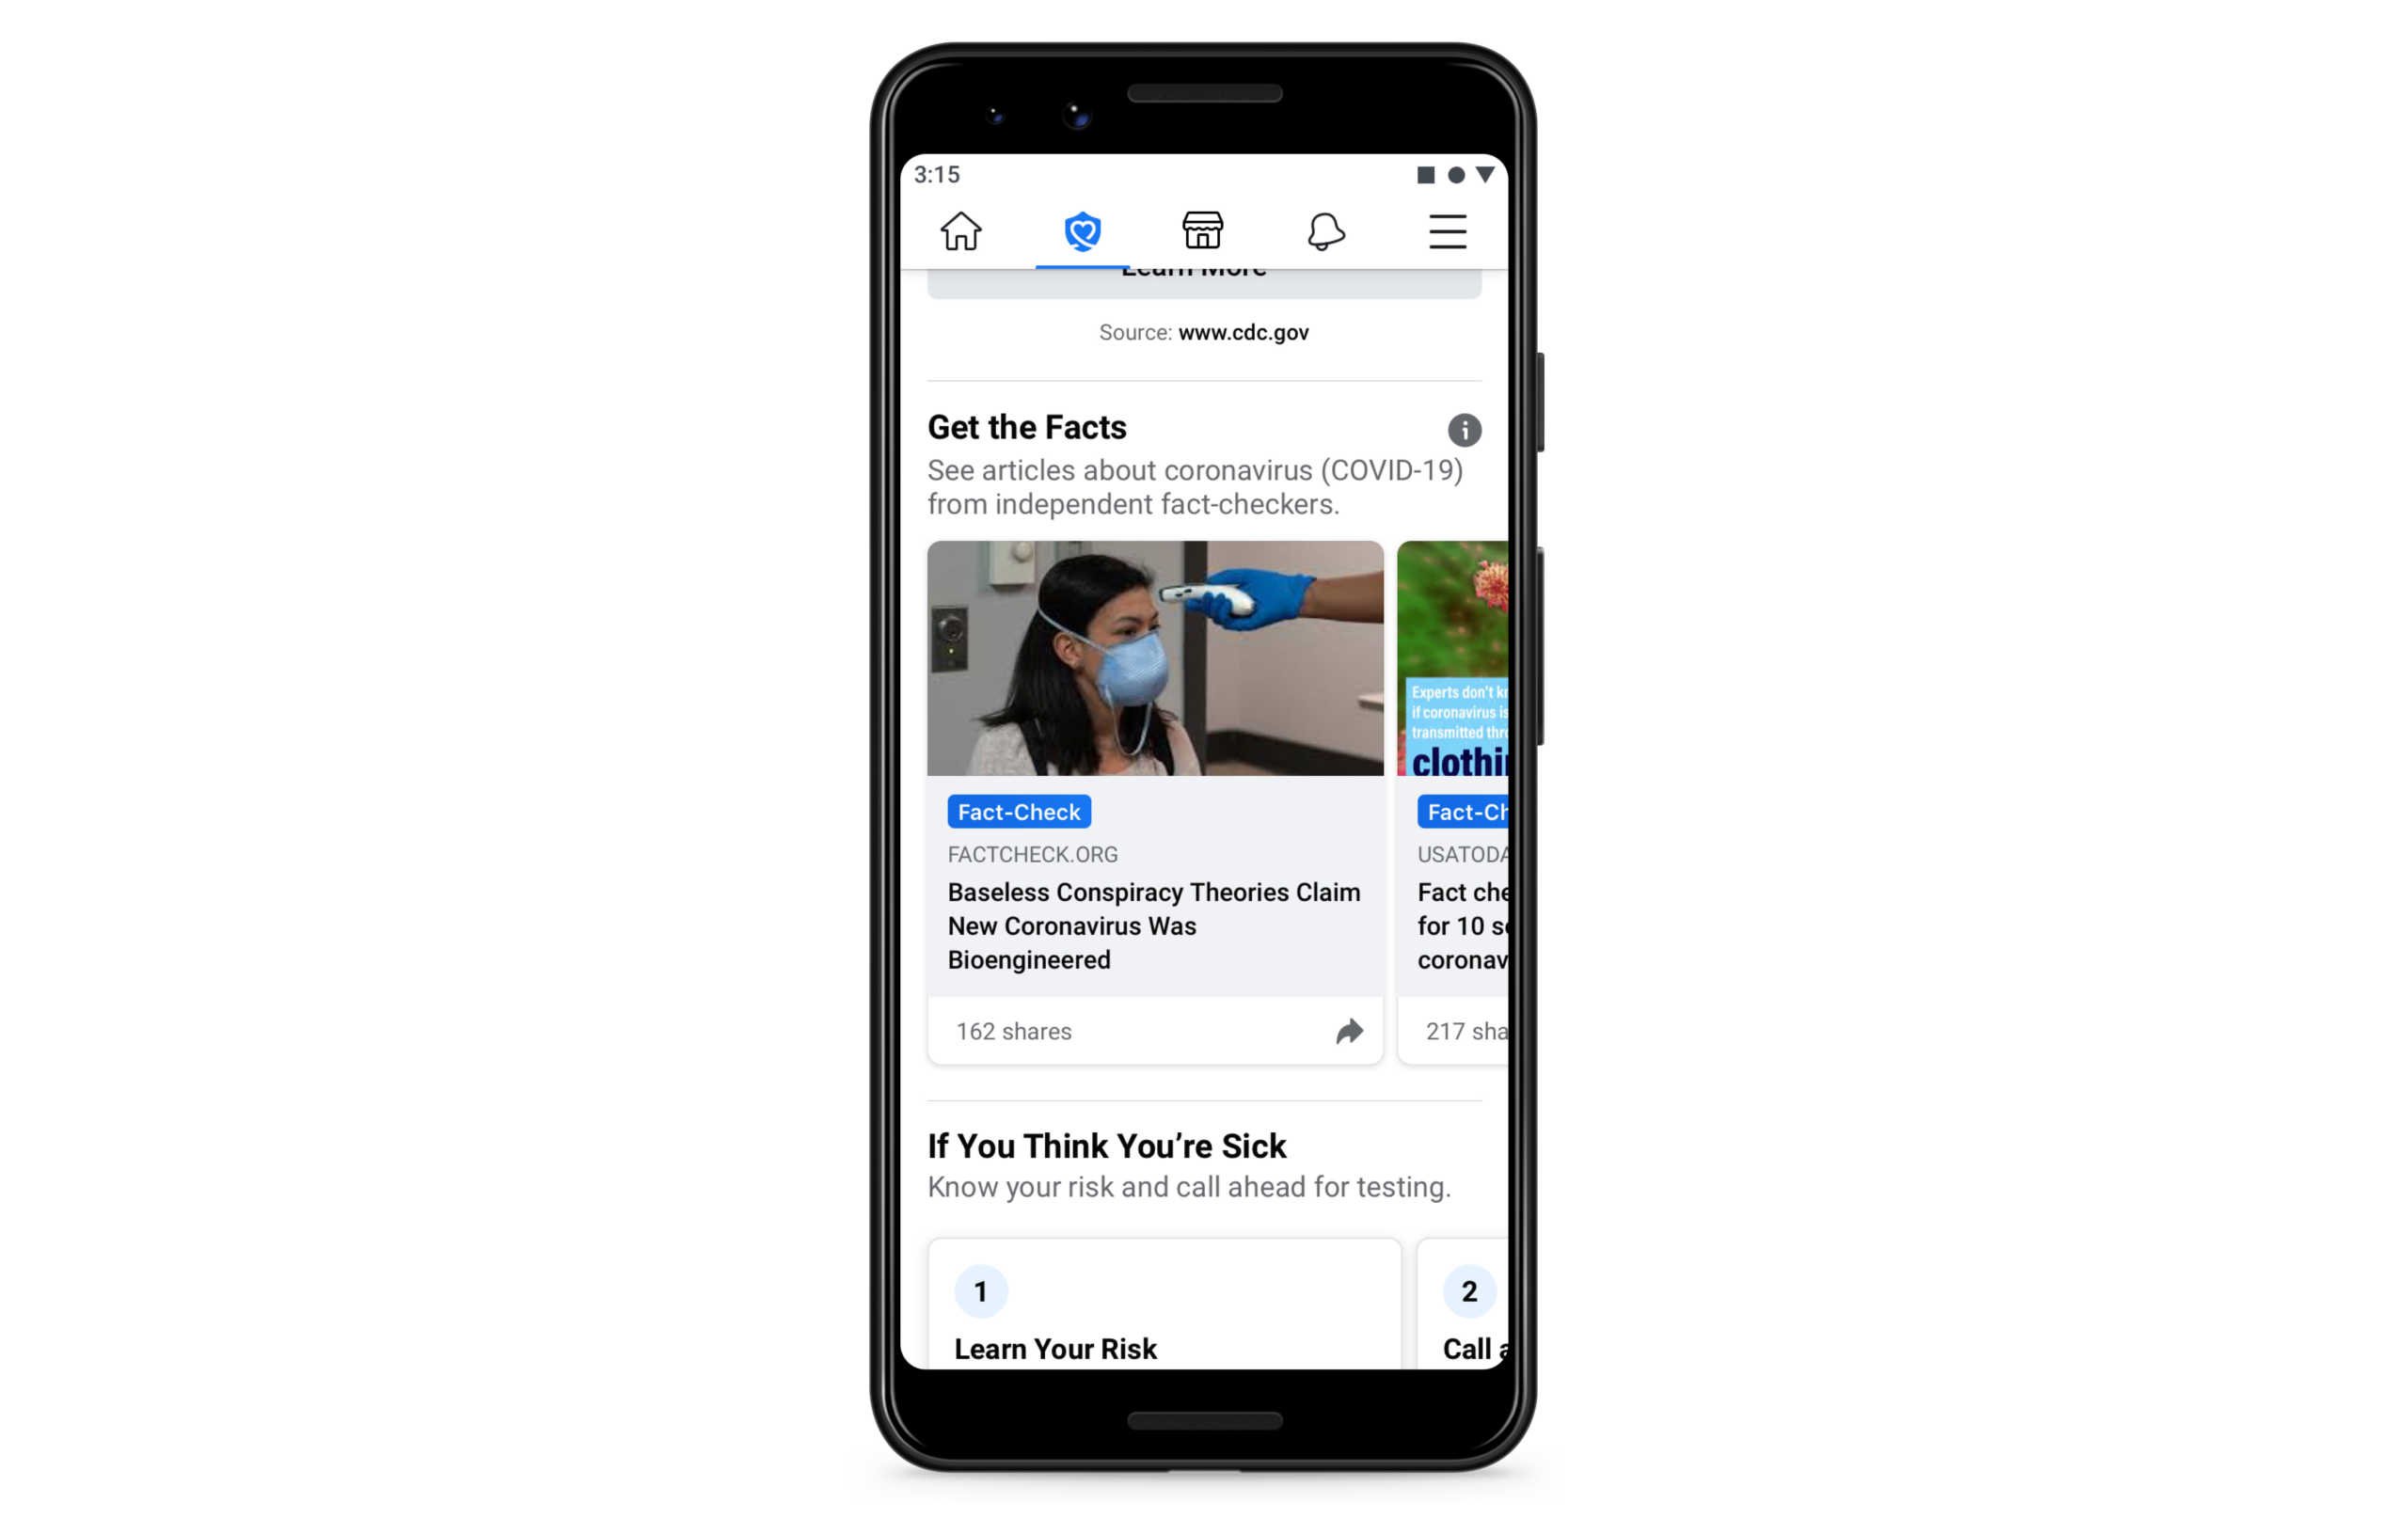Tap the FactCheck.org article thumbnail image
Screen dimensions: 2408x1518
click(1154, 656)
